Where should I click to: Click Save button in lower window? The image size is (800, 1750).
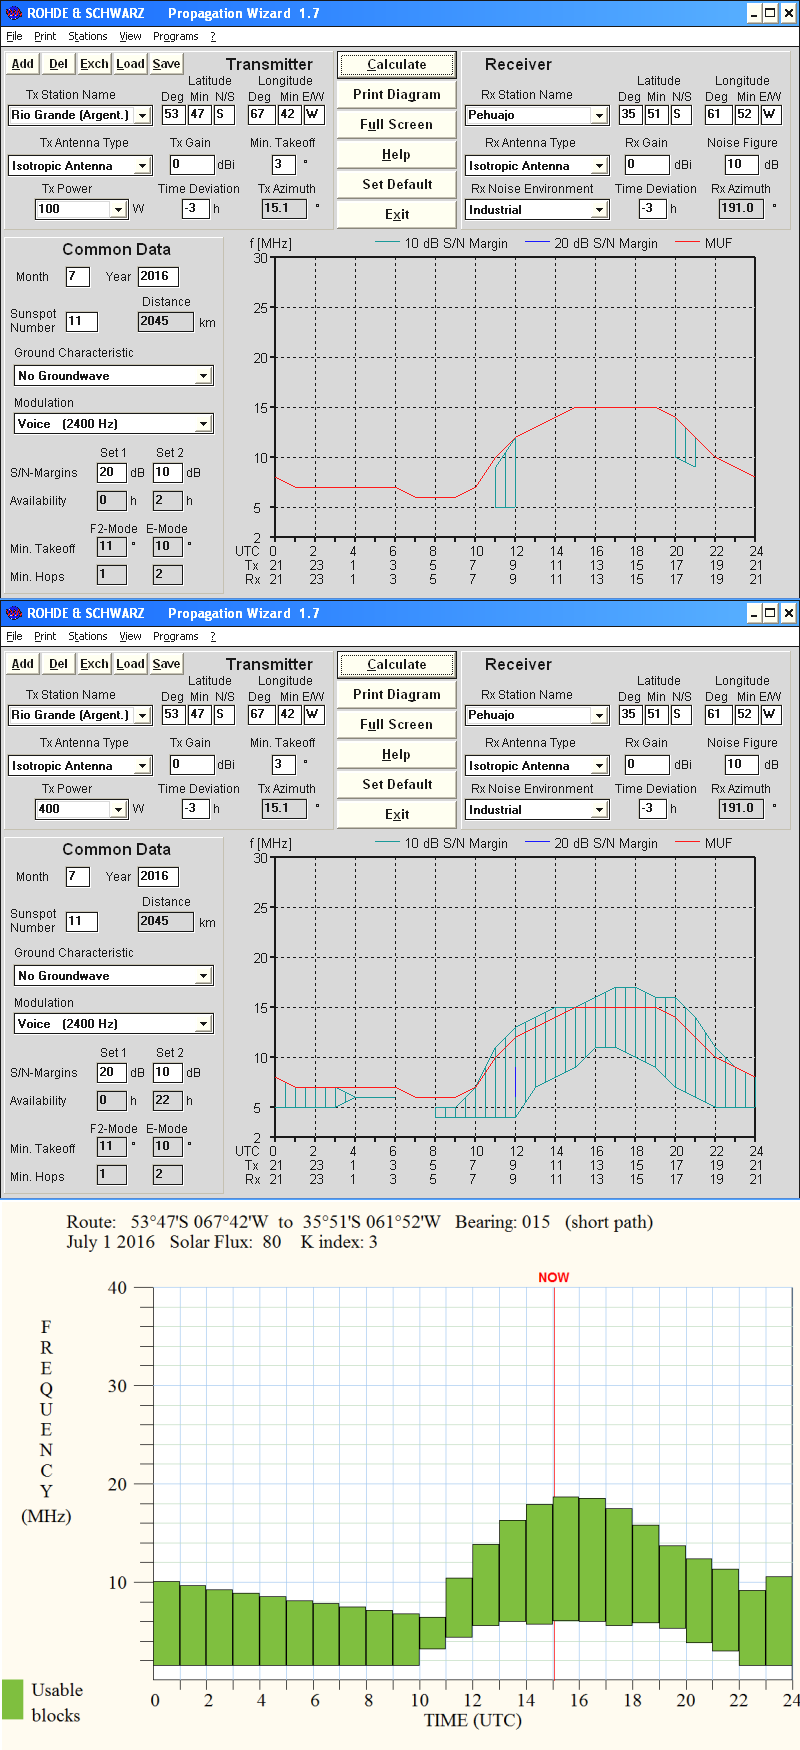(x=167, y=664)
